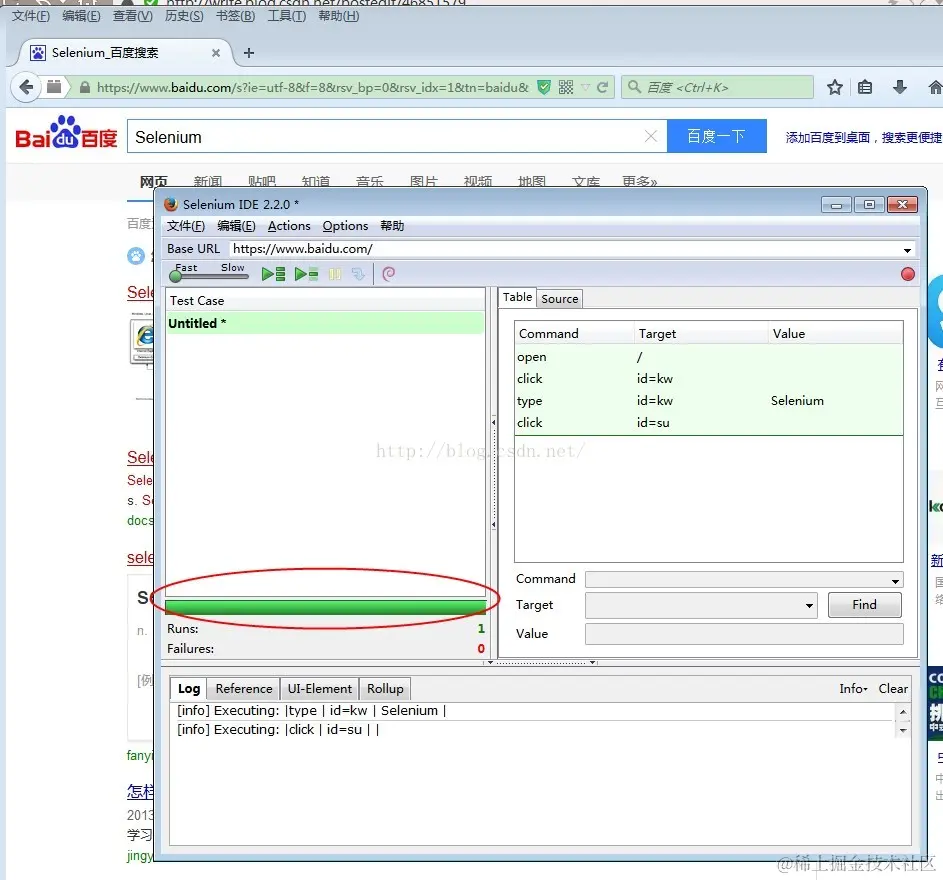Click the green shield security icon
This screenshot has height=880, width=943.
tap(544, 88)
